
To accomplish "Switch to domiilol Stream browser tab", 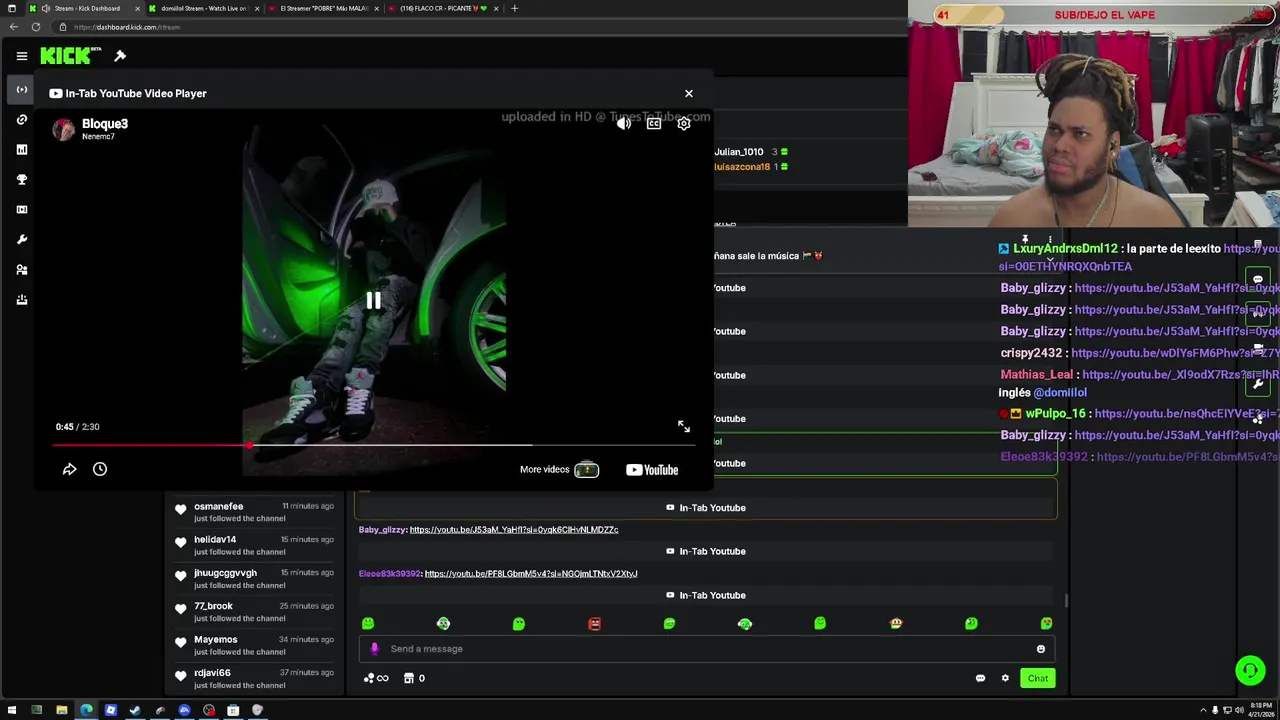I will (x=203, y=8).
